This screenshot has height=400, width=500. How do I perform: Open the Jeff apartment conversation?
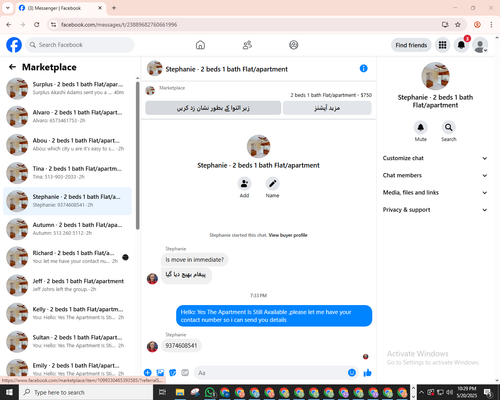68,285
